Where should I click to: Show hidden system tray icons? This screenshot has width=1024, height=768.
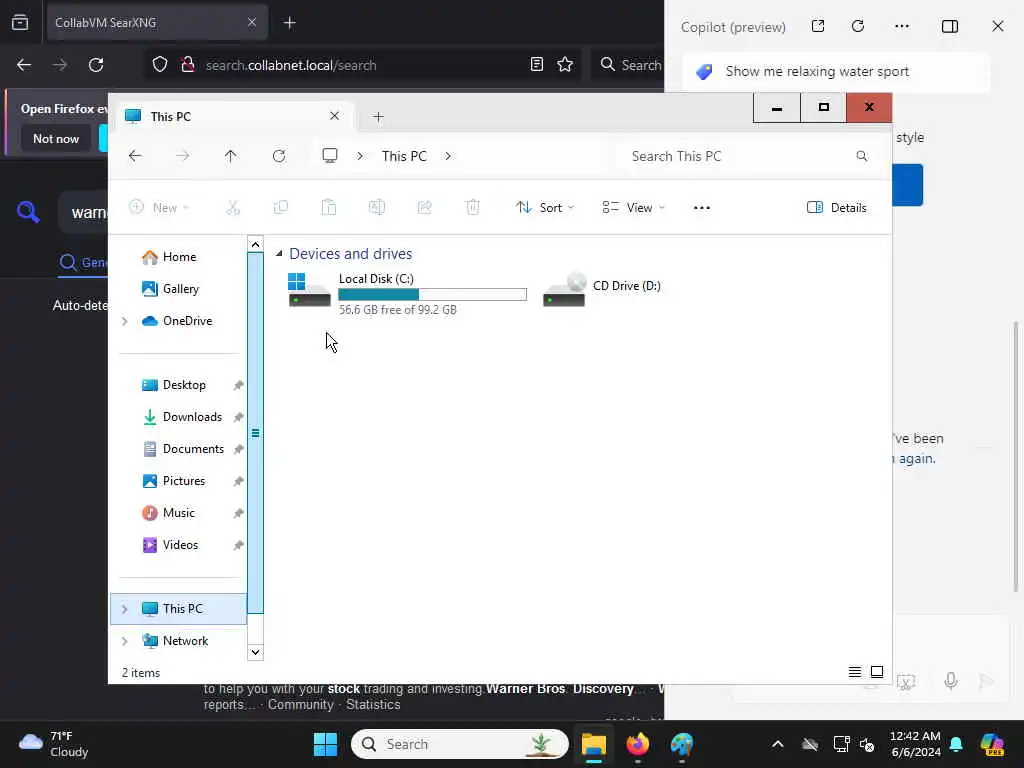tap(778, 744)
